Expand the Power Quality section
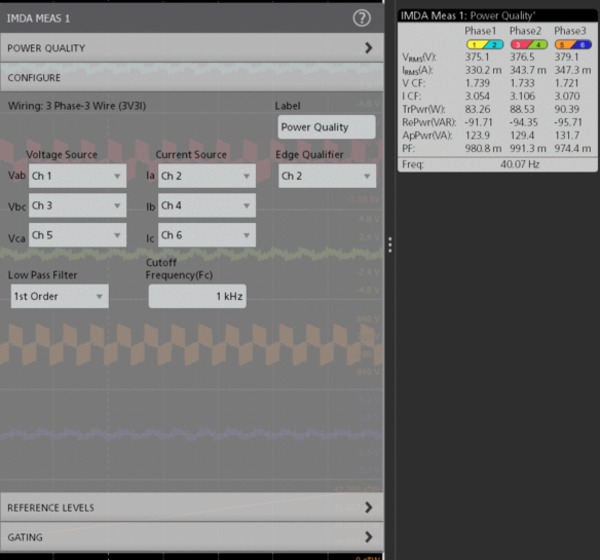 click(192, 47)
